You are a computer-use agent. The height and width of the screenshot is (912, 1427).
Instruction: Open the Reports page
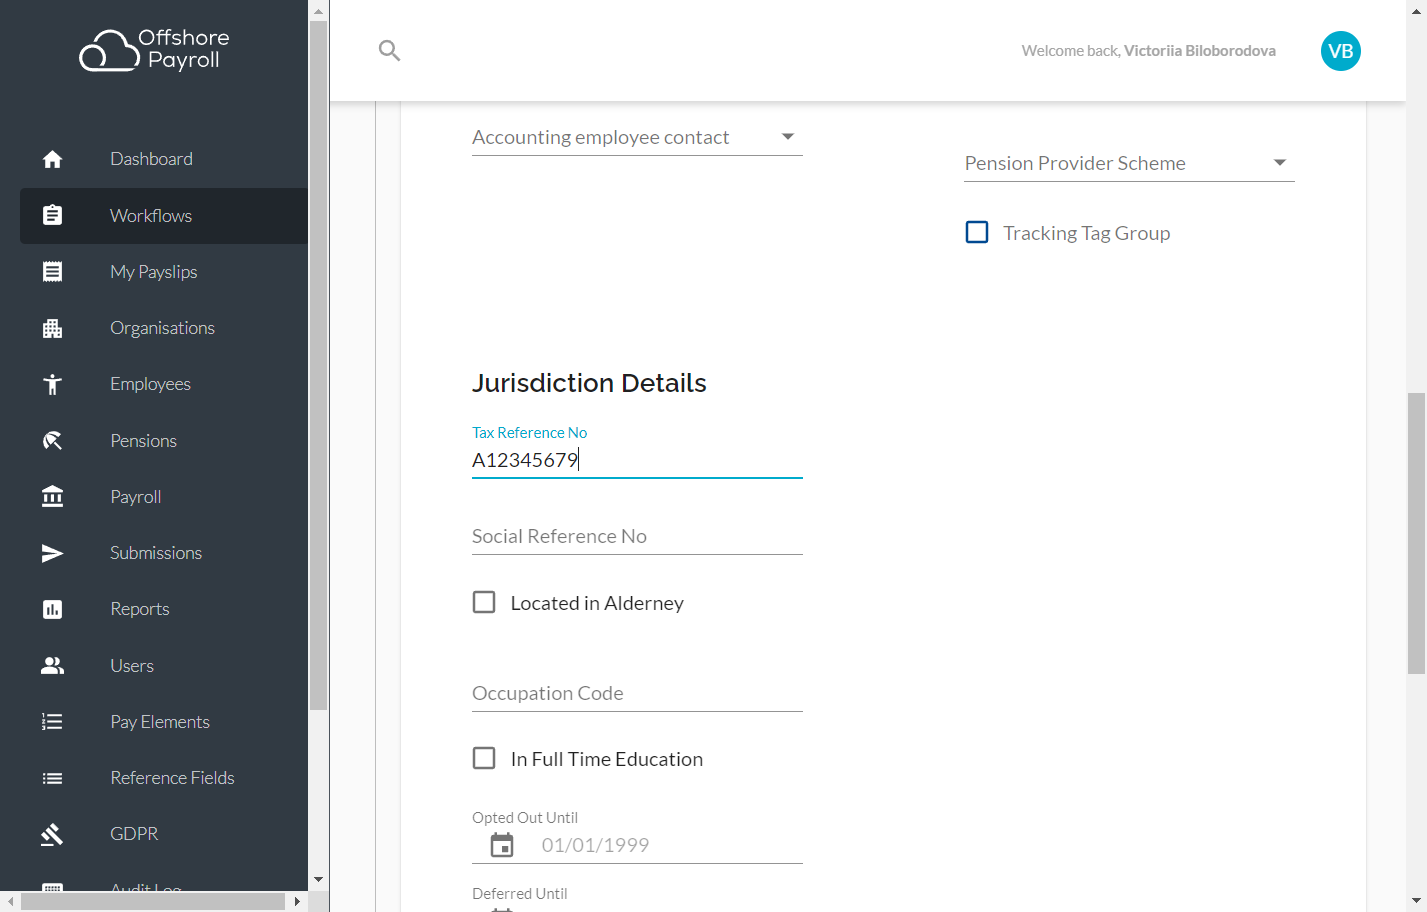164,609
